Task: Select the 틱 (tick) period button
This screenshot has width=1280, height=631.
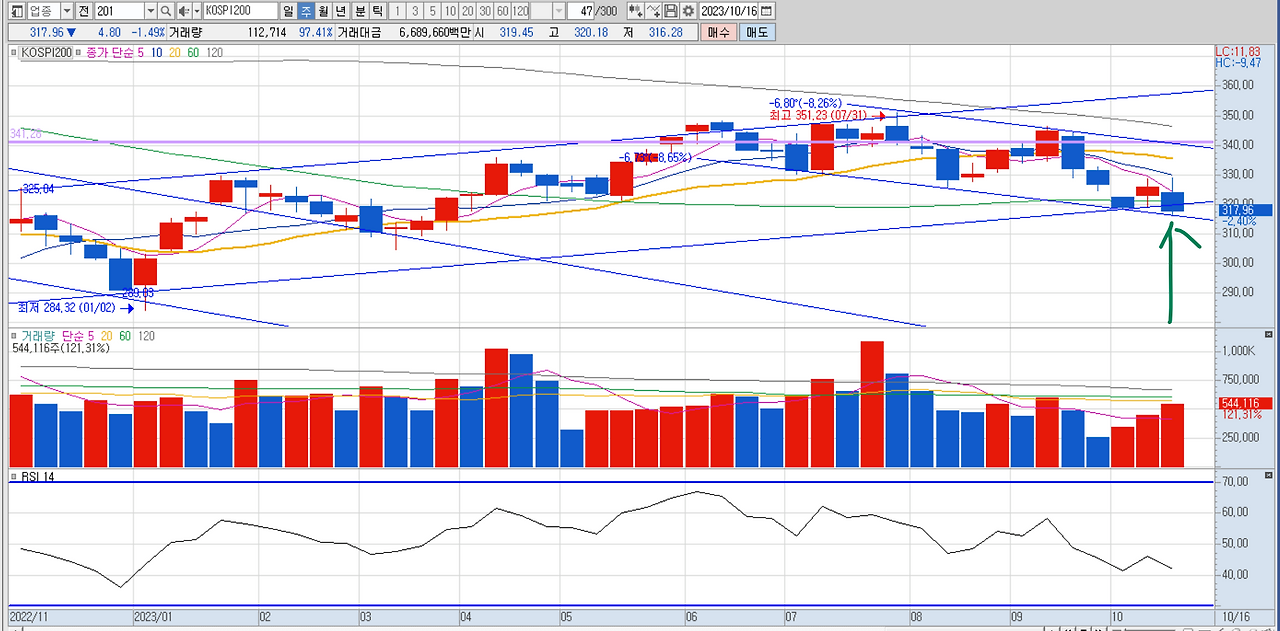Action: [x=378, y=10]
